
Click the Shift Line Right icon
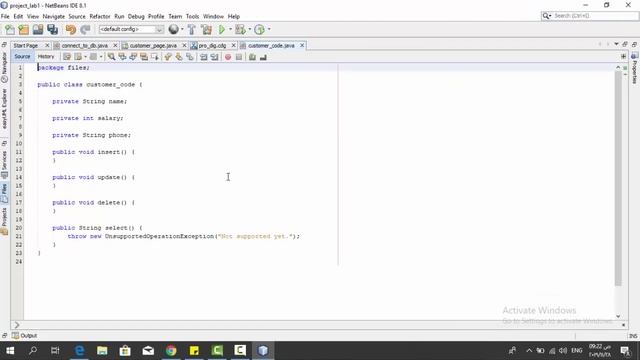tap(214, 57)
